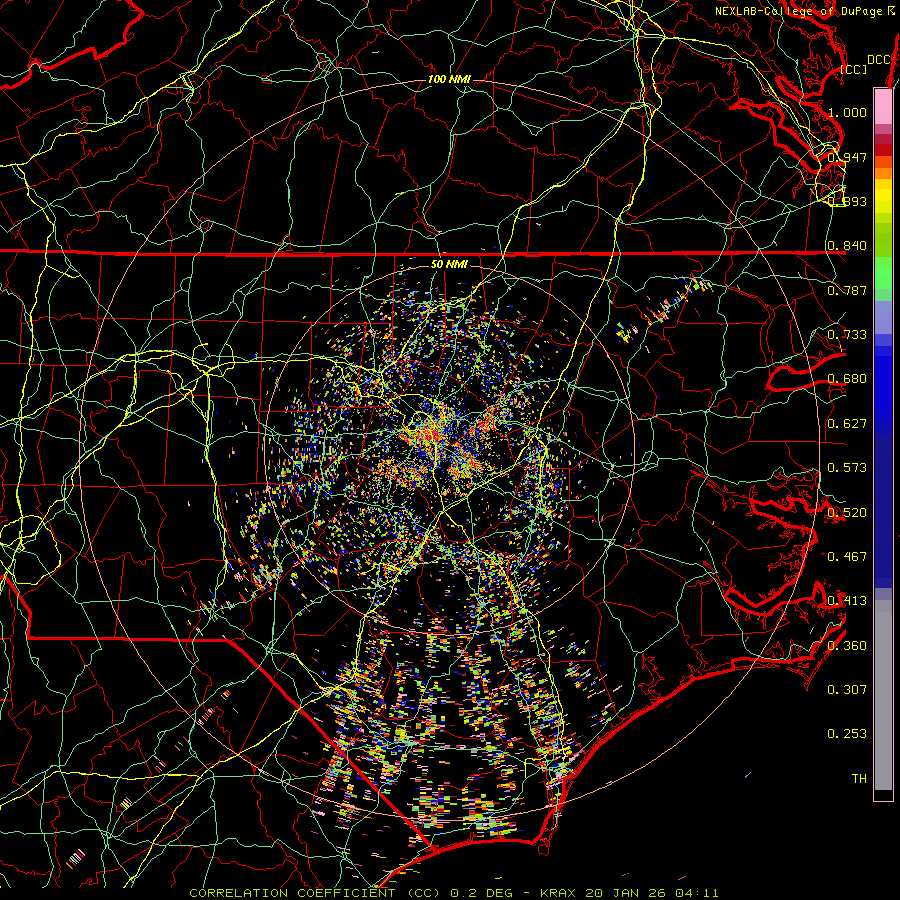The image size is (900, 900).
Task: Click the 0.893 color scale value
Action: tap(847, 201)
